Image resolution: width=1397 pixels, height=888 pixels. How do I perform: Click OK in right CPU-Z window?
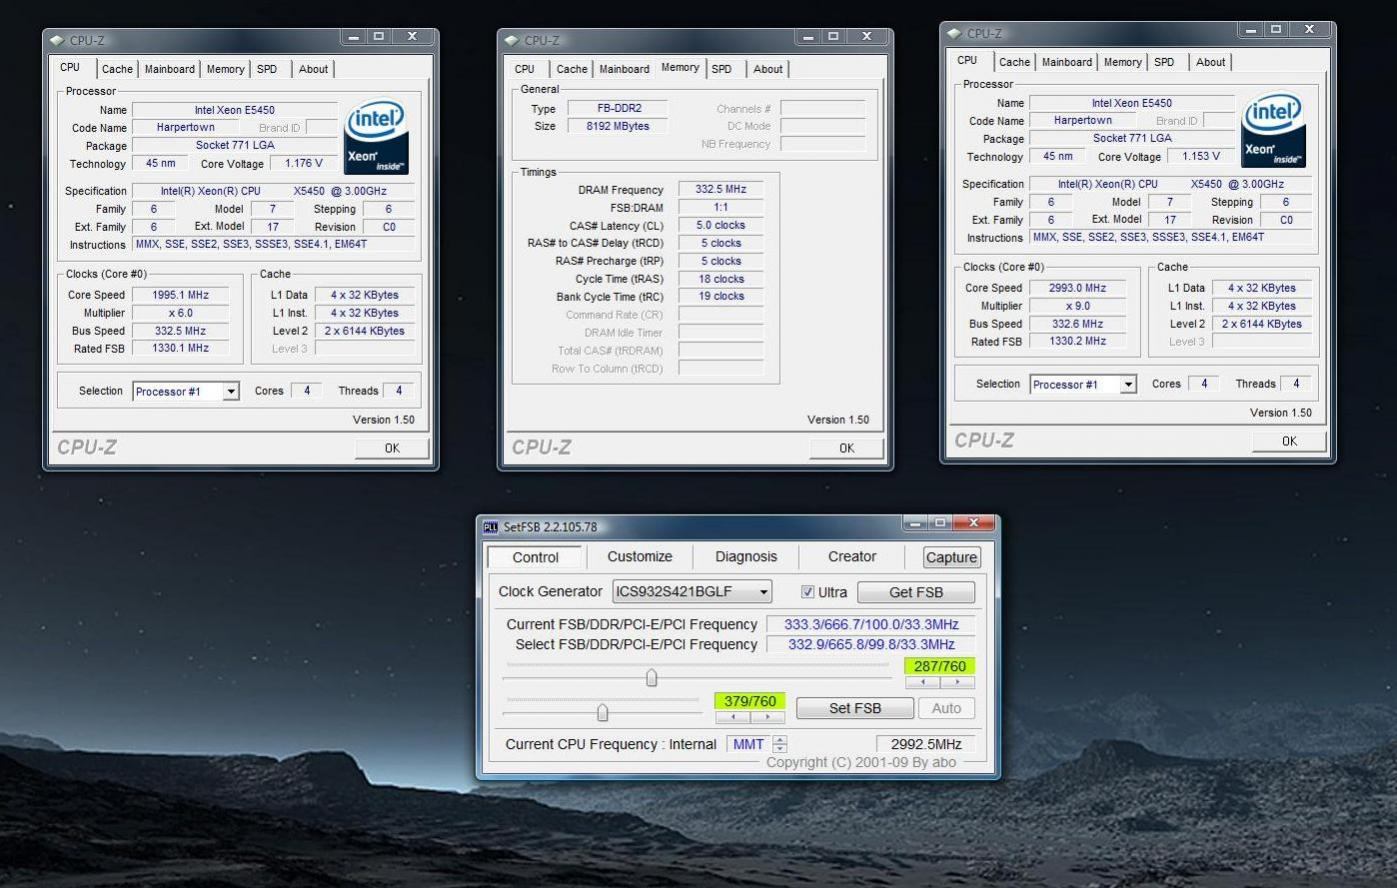(x=1290, y=441)
